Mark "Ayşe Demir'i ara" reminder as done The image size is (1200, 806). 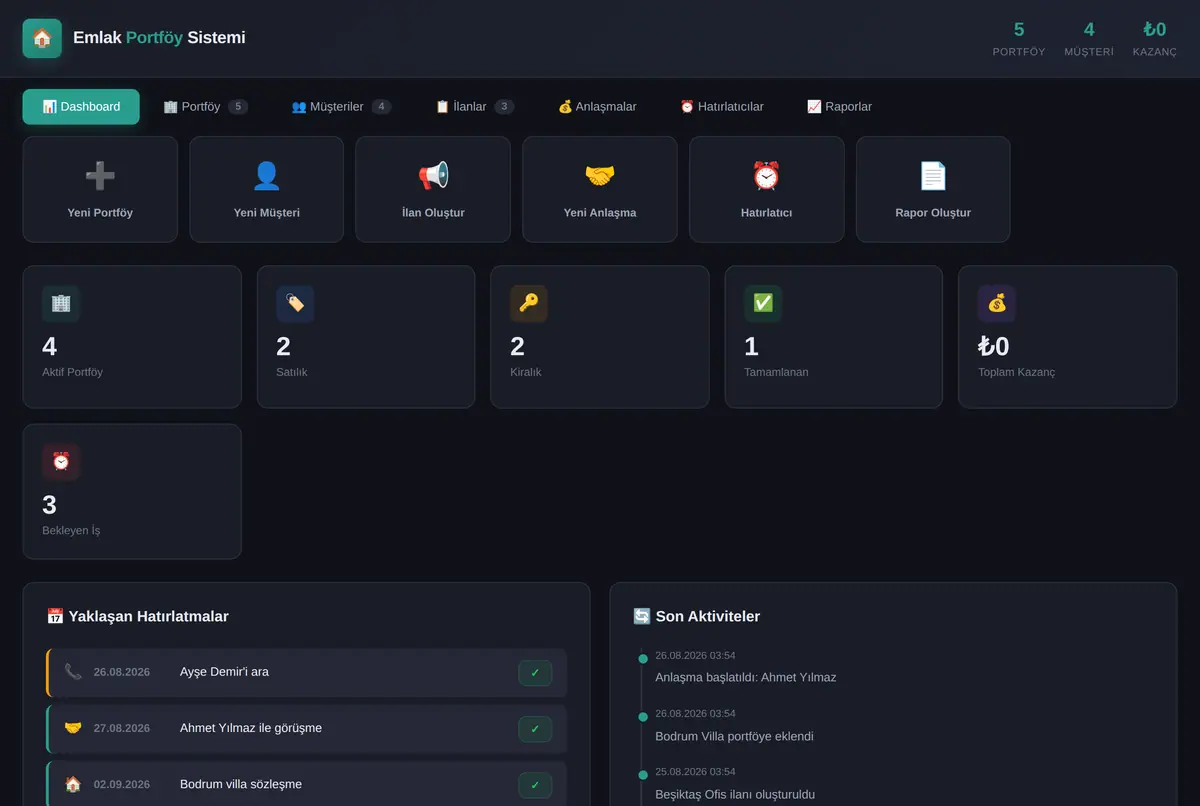535,673
